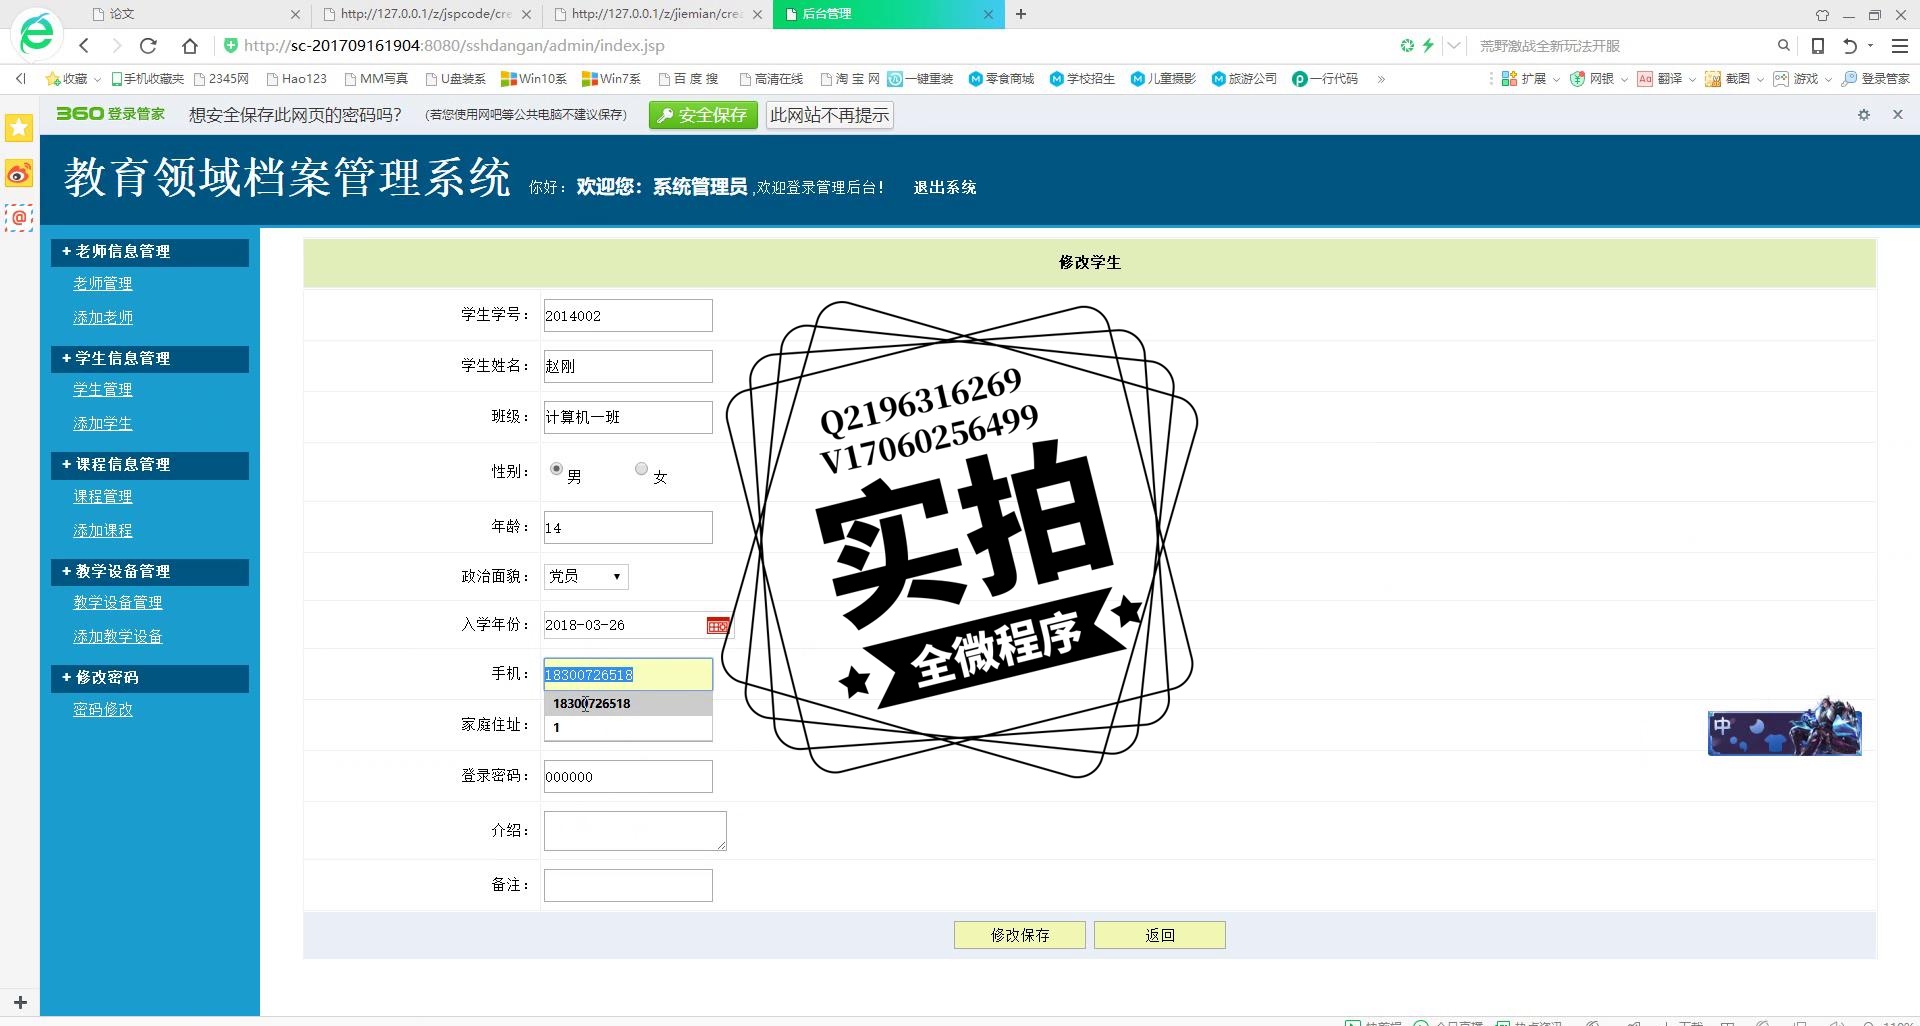The width and height of the screenshot is (1920, 1026).
Task: Collapse the bookmarks bar left arrow
Action: tap(20, 78)
